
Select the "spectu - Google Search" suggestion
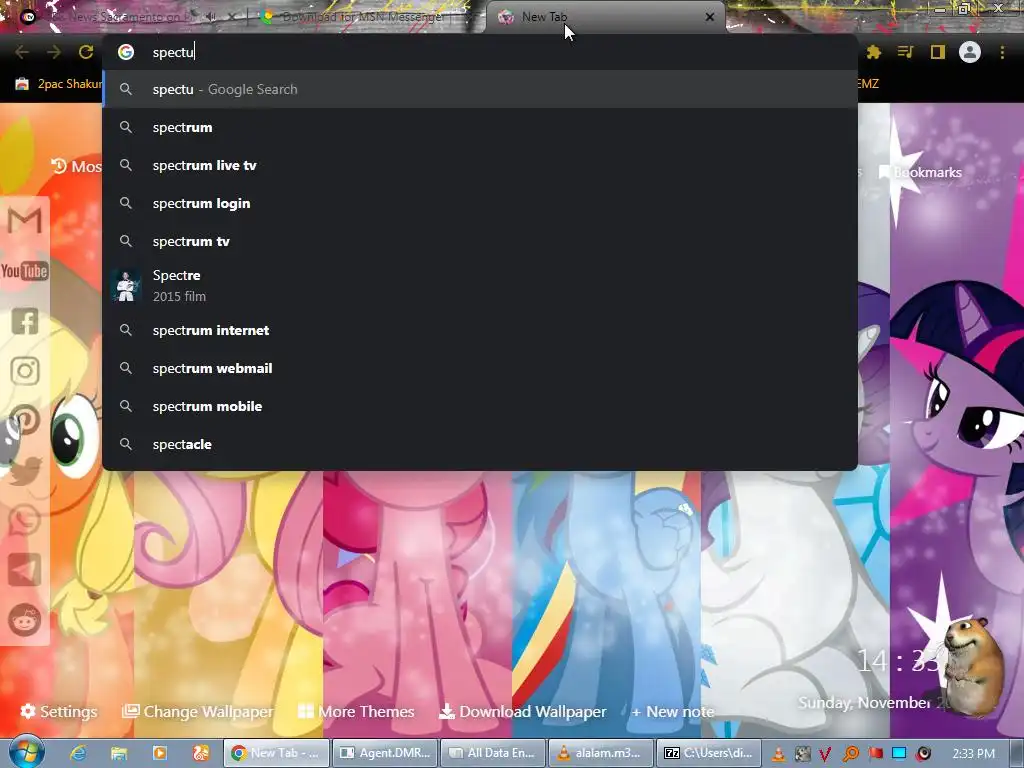coord(480,89)
